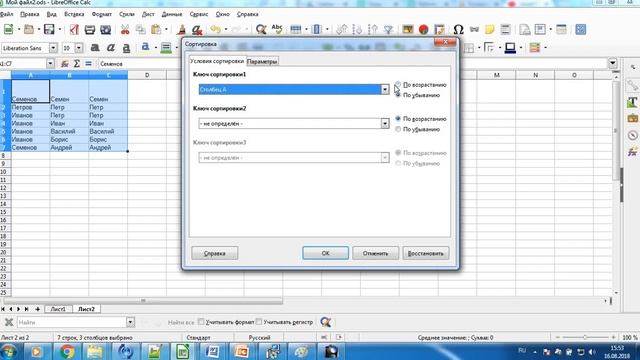Click the Save document icon
Screen dimensions: 640x360
49,29
